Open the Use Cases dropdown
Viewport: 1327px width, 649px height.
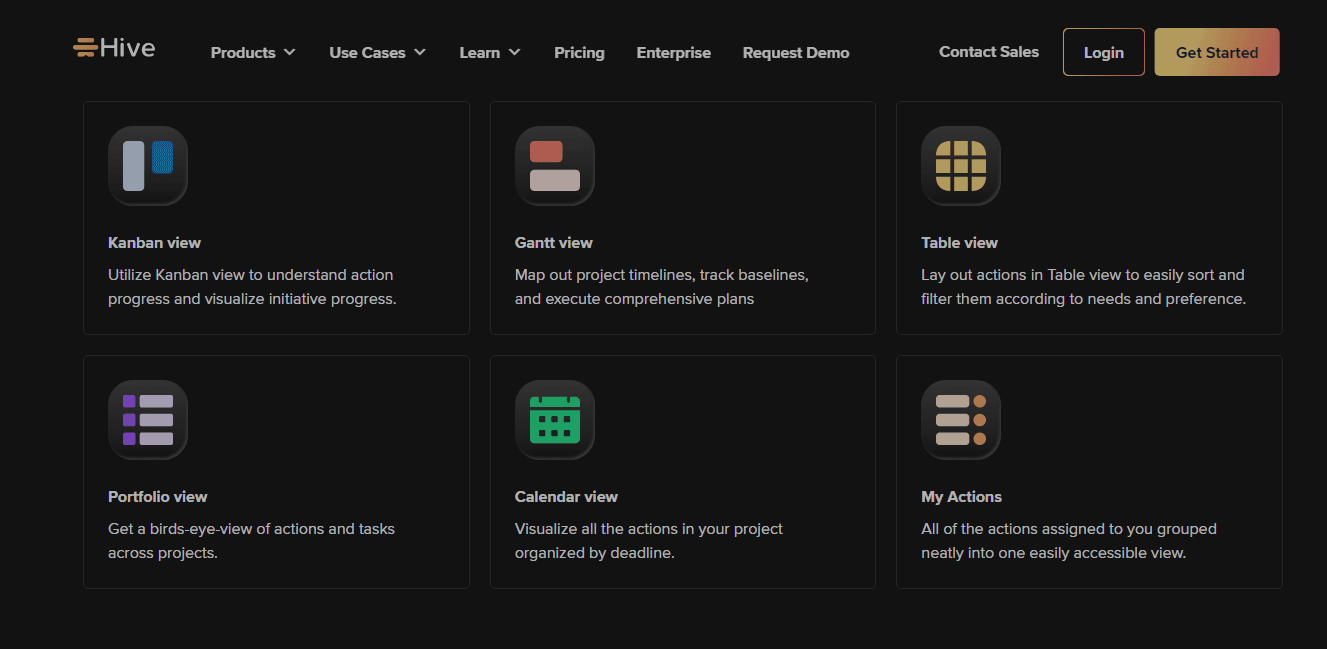click(377, 52)
